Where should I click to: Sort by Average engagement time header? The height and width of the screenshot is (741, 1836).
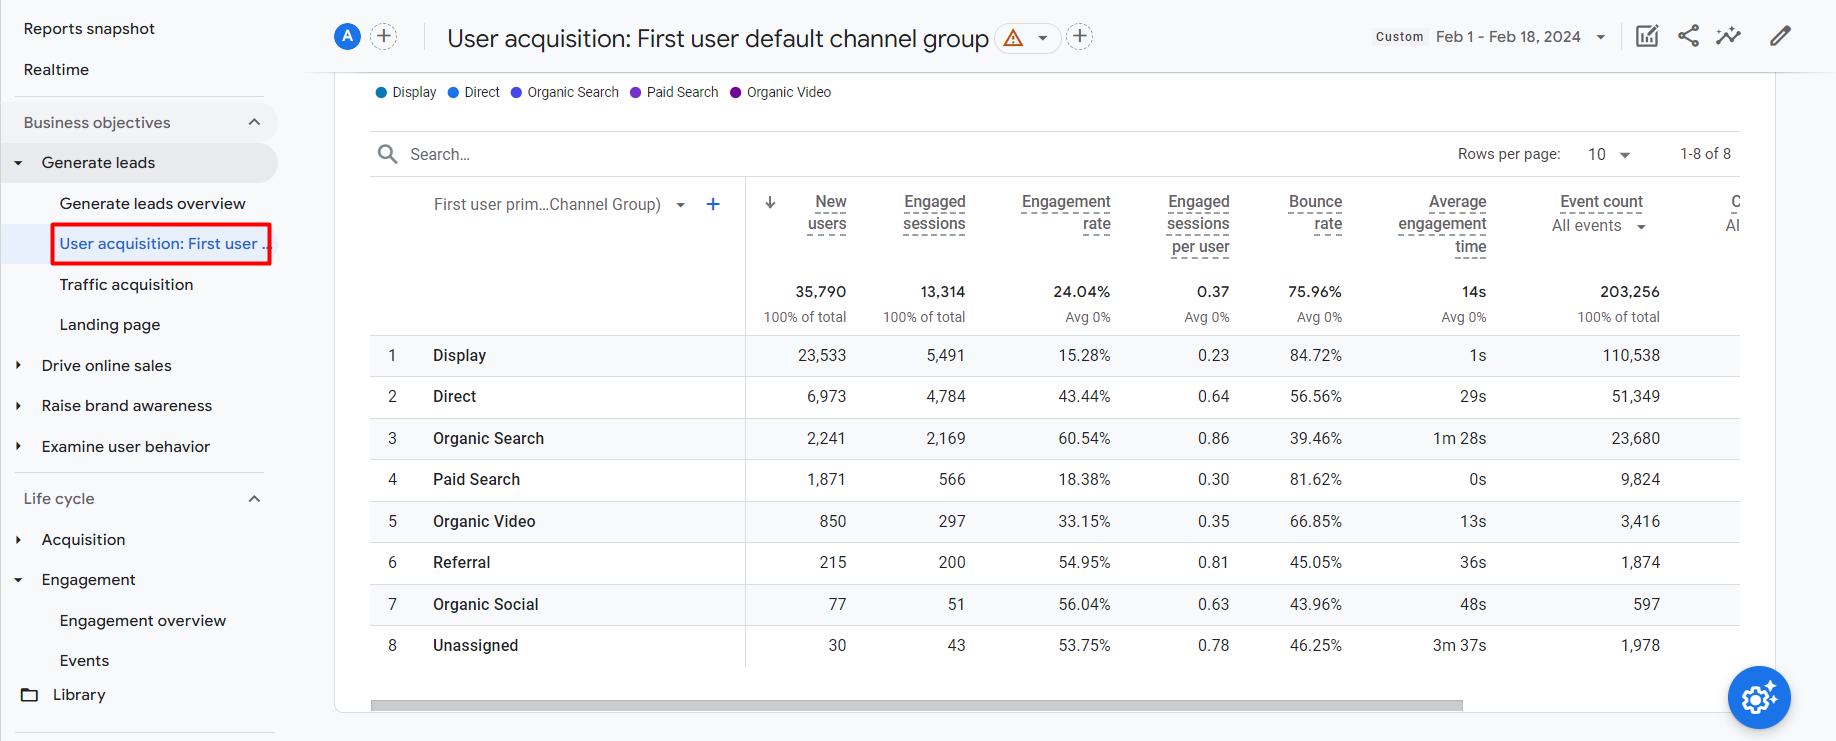(1442, 224)
